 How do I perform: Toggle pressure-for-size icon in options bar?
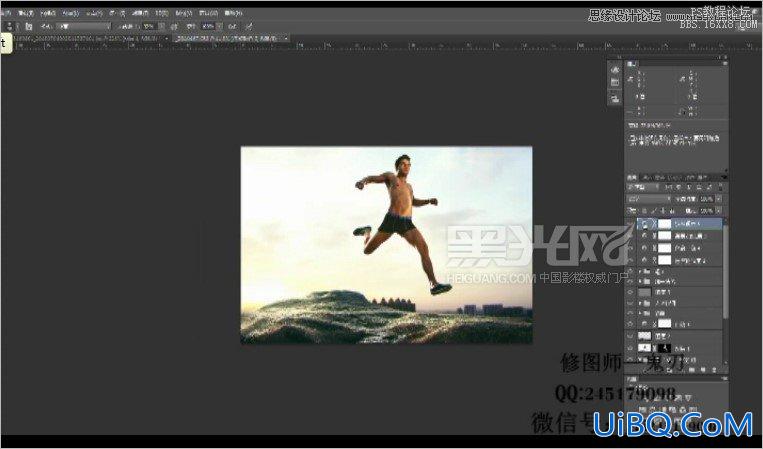(249, 27)
